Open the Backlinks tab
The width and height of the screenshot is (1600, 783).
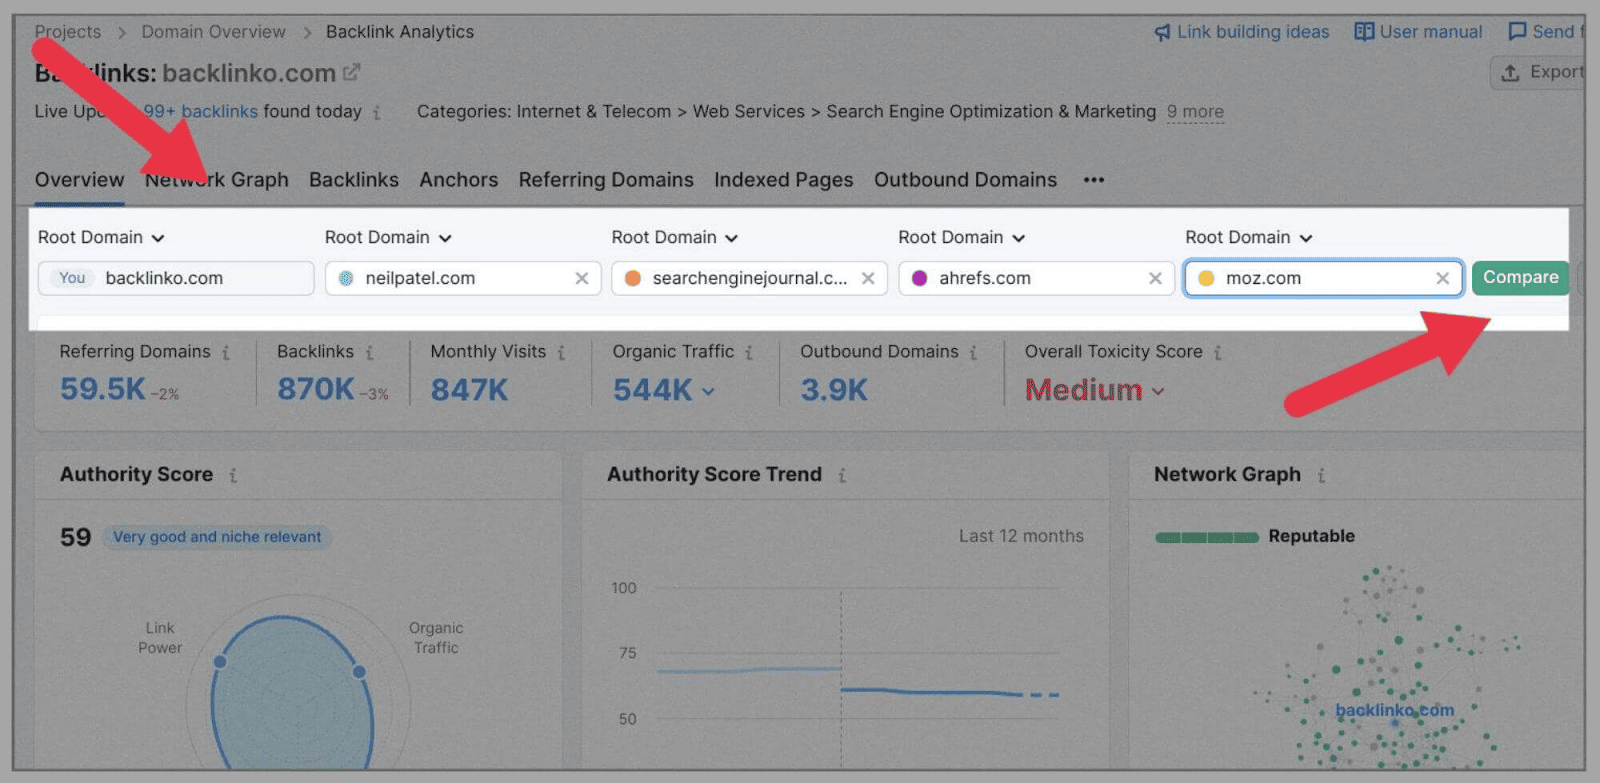(x=354, y=180)
